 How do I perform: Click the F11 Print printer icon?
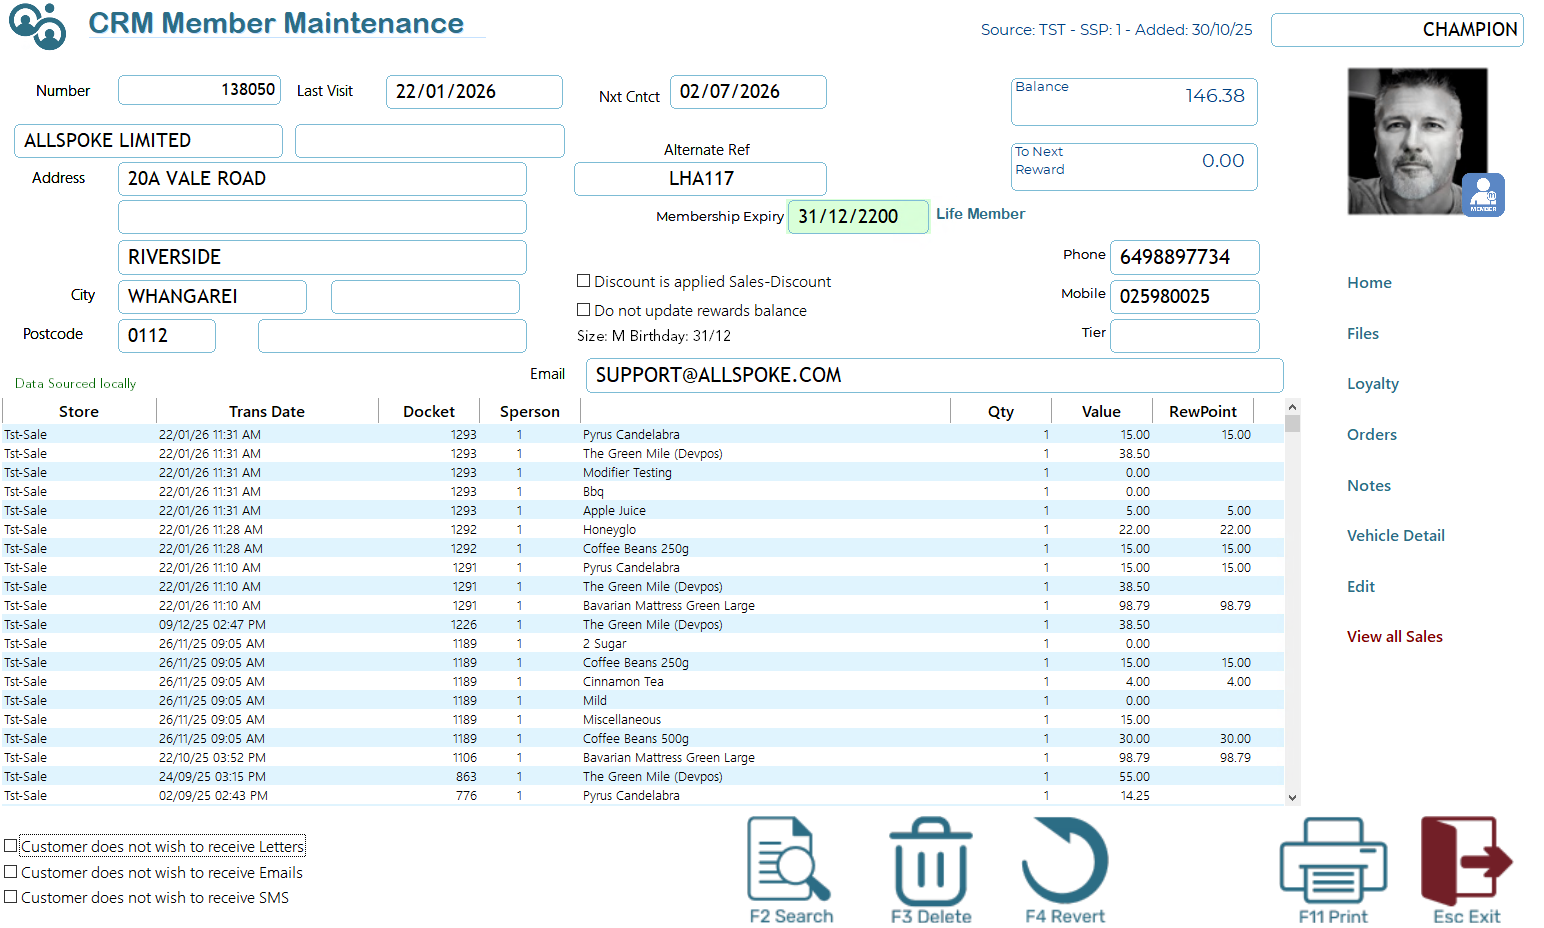click(1332, 861)
